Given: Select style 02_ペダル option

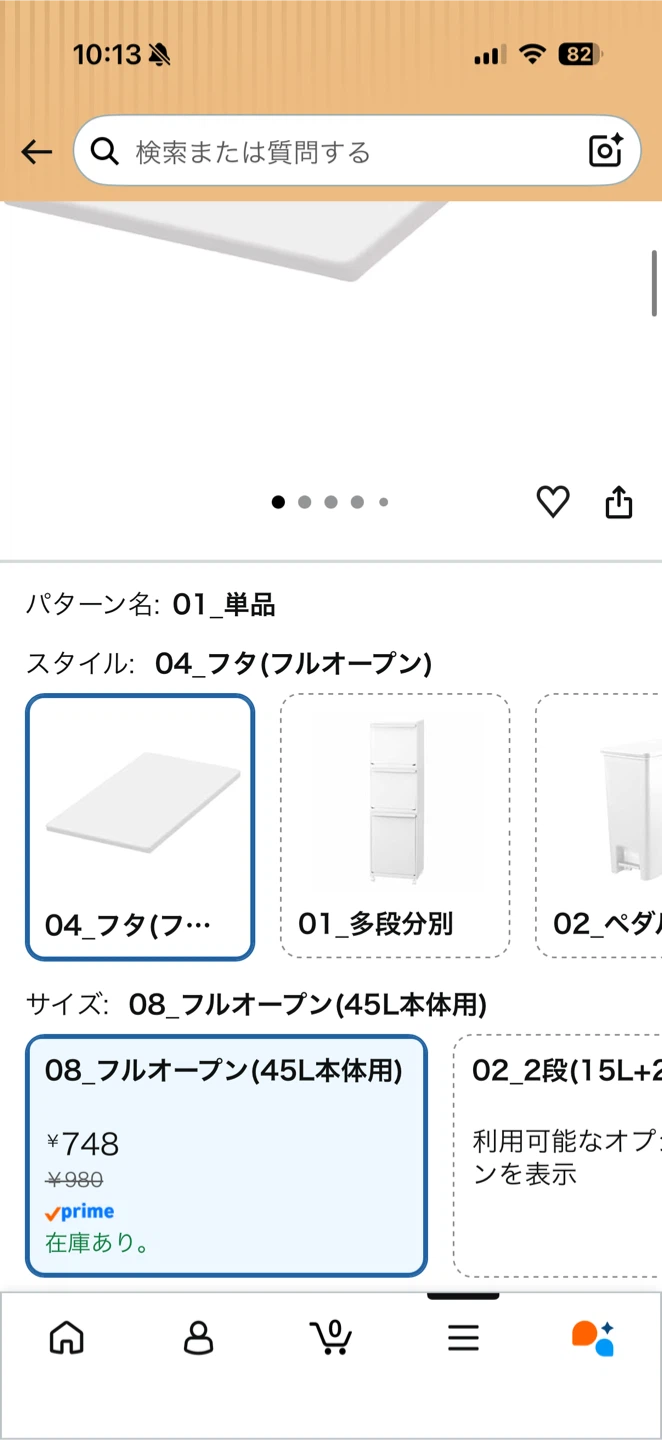Looking at the screenshot, I should pos(599,827).
